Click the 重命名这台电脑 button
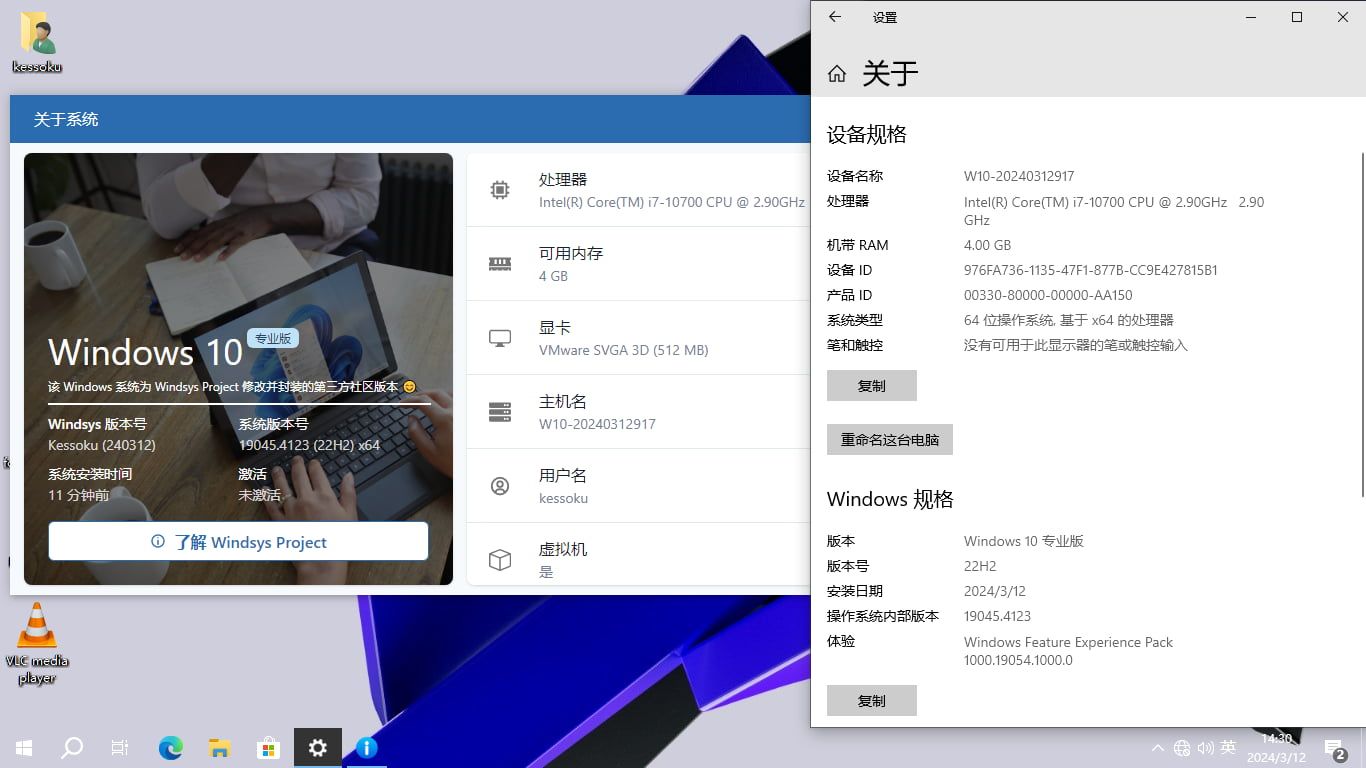1366x768 pixels. pyautogui.click(x=889, y=439)
